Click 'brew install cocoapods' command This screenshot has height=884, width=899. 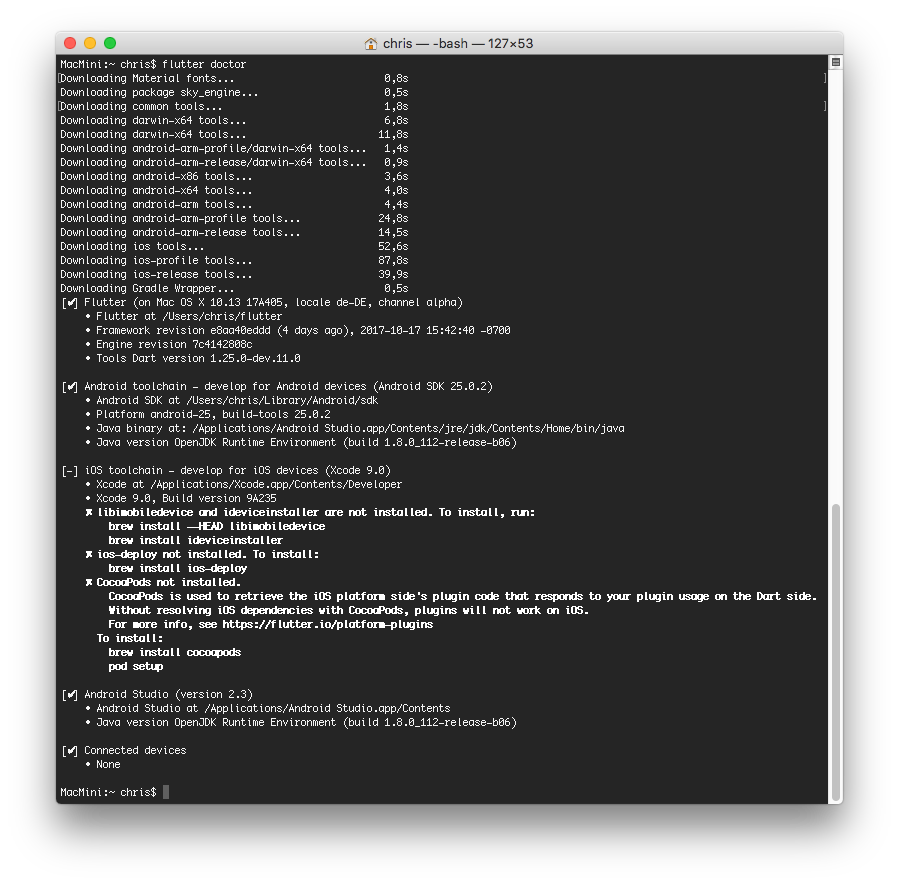point(175,652)
